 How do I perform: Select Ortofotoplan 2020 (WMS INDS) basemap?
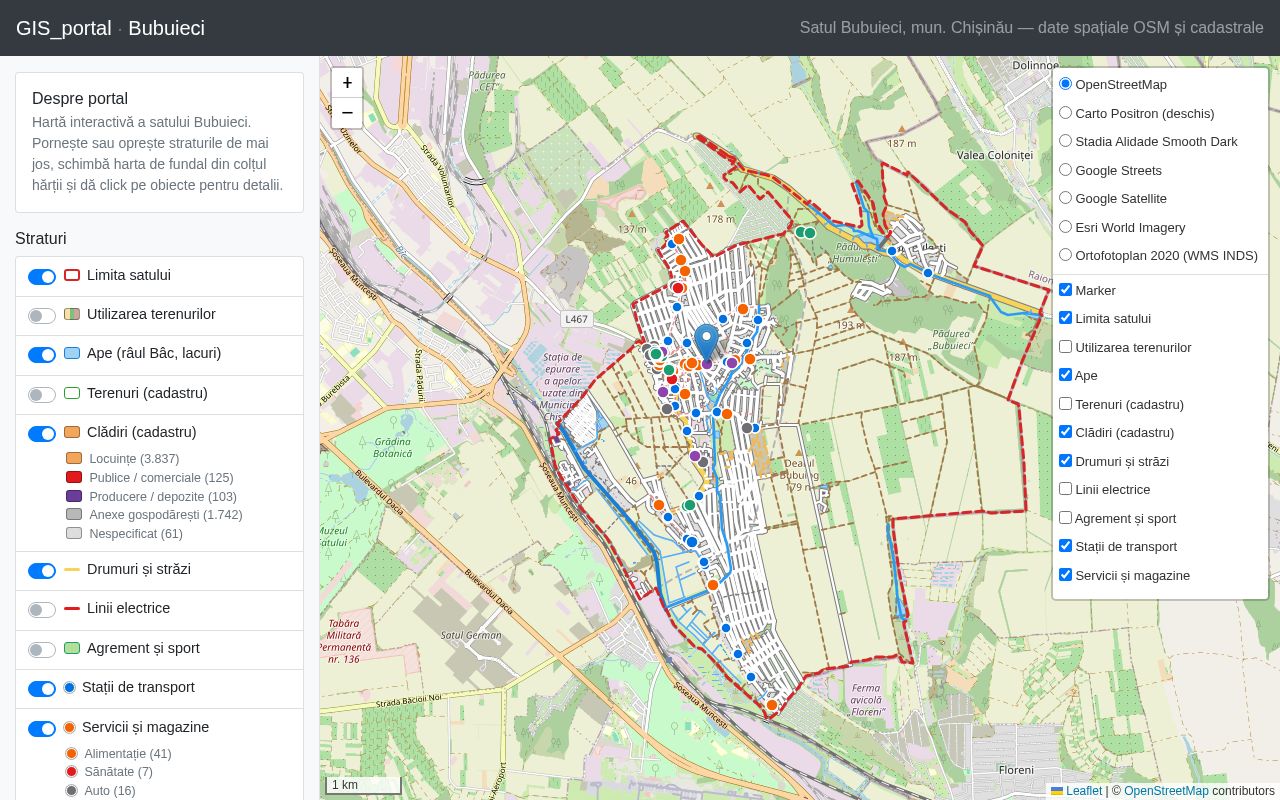(1065, 255)
